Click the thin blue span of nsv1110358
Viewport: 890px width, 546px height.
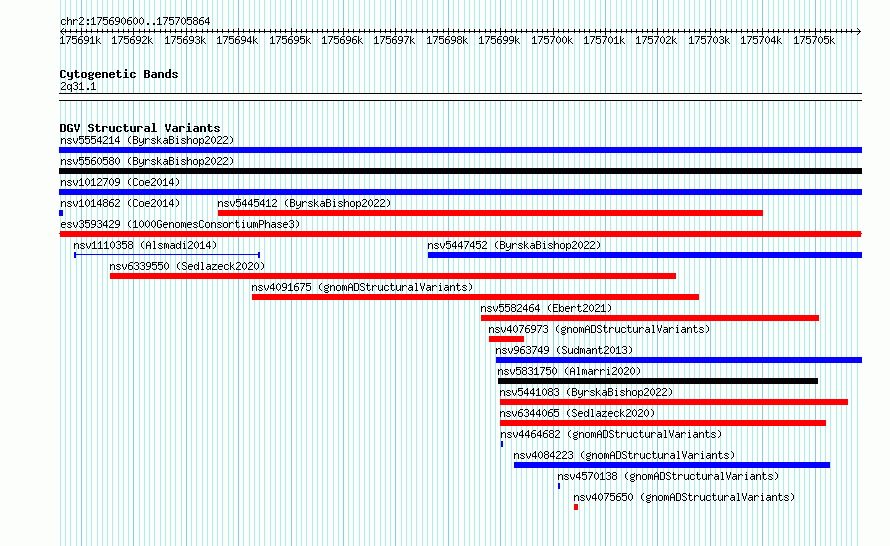(167, 255)
